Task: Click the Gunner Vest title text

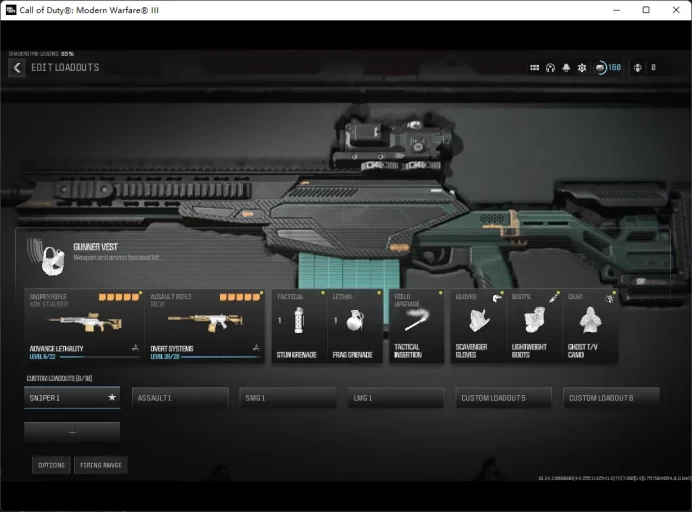Action: [95, 247]
